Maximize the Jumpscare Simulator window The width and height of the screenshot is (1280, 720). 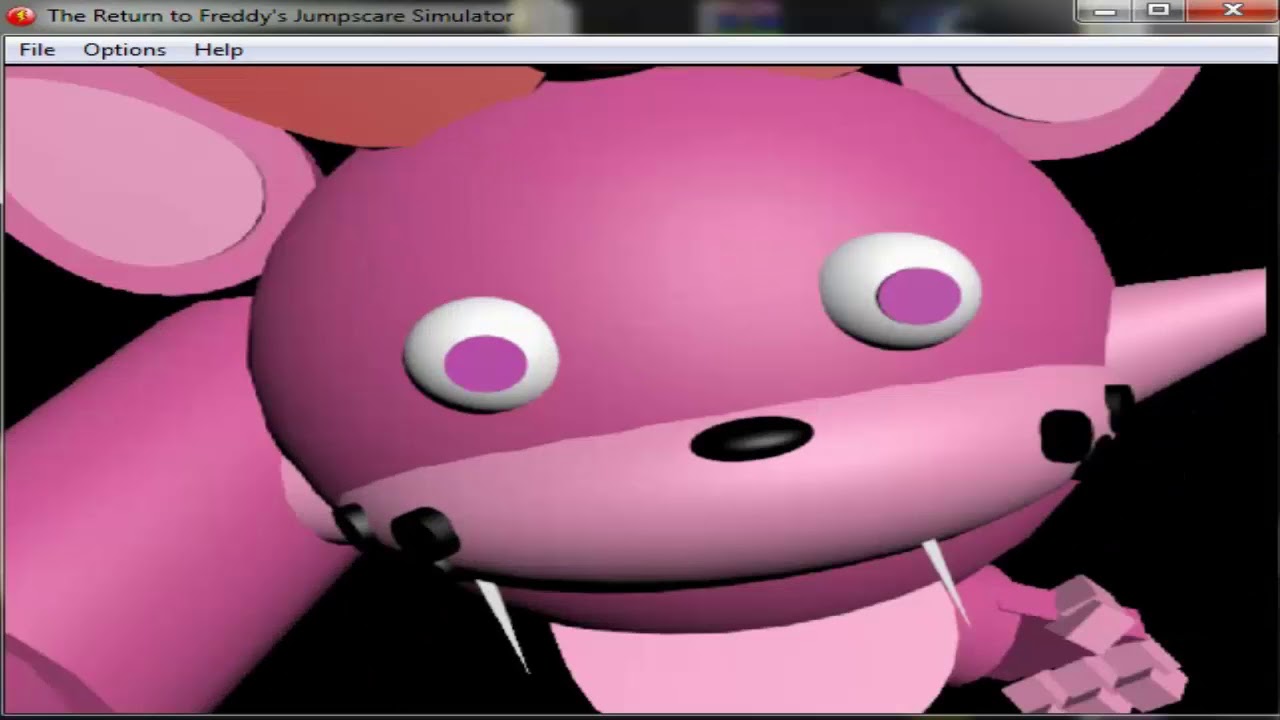[x=1159, y=11]
